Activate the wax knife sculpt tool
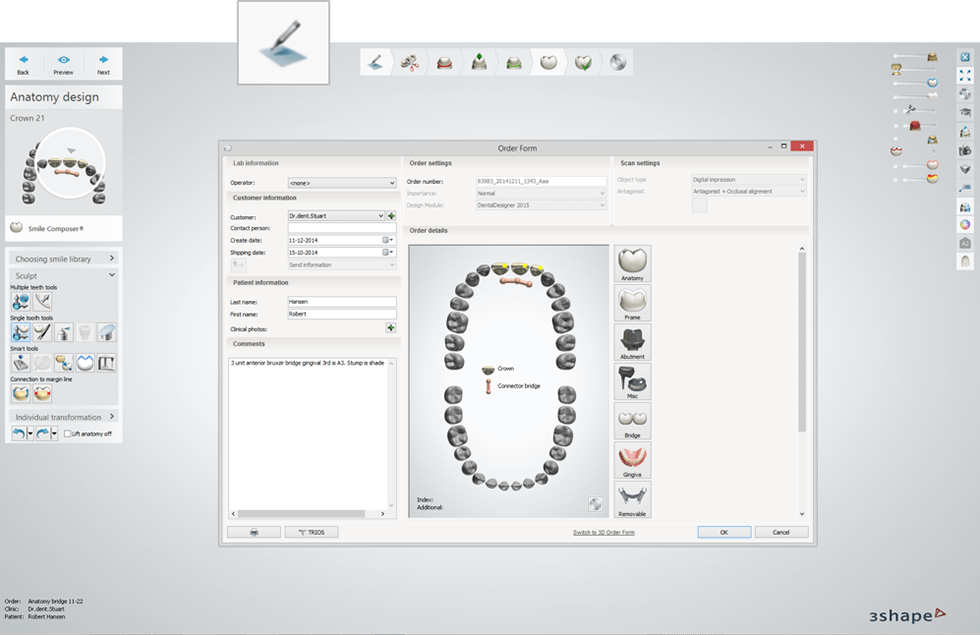Viewport: 980px width, 635px height. pos(42,332)
